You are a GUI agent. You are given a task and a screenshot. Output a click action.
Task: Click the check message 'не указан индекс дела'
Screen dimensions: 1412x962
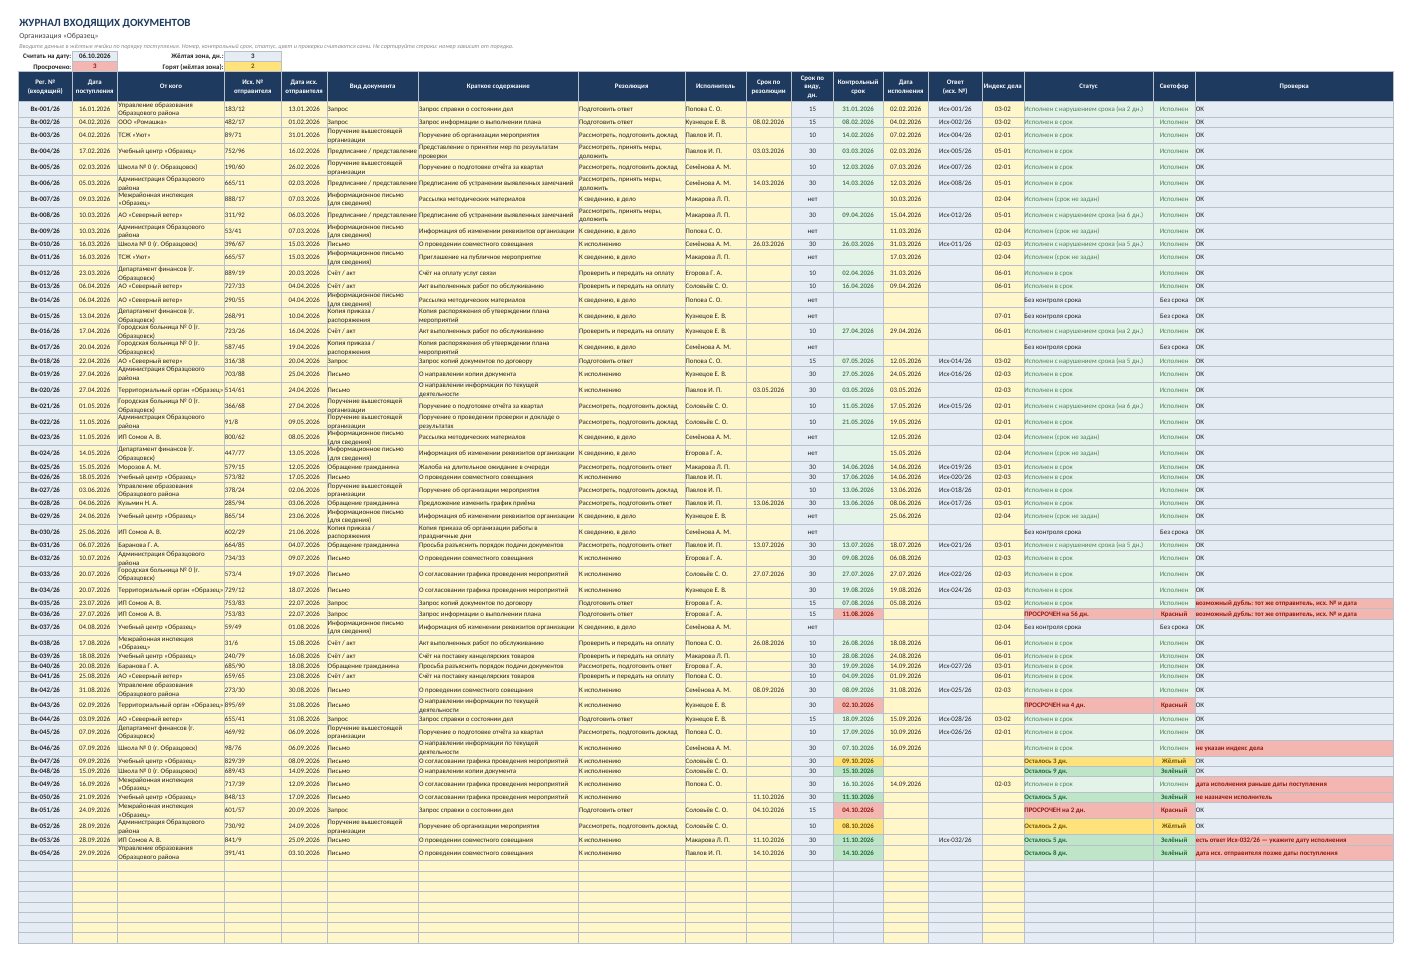[1294, 748]
